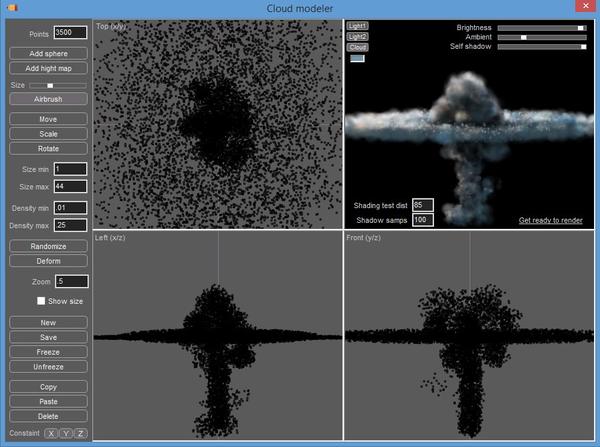This screenshot has width=600, height=447.
Task: Toggle the Y constraint
Action: (66, 433)
